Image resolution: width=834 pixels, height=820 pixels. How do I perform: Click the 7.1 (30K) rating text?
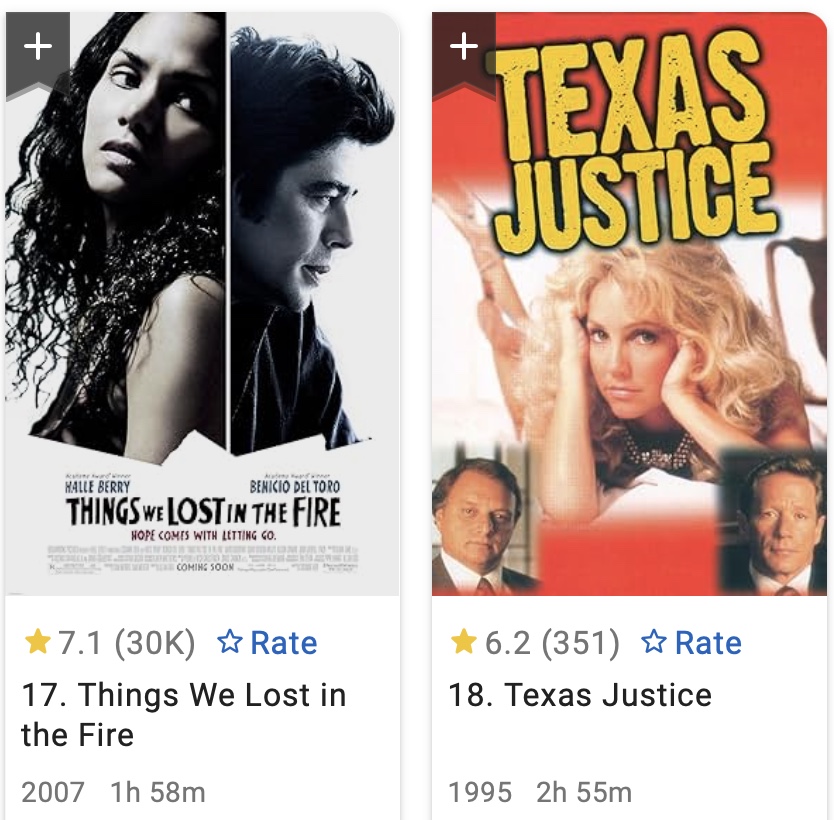pos(126,643)
